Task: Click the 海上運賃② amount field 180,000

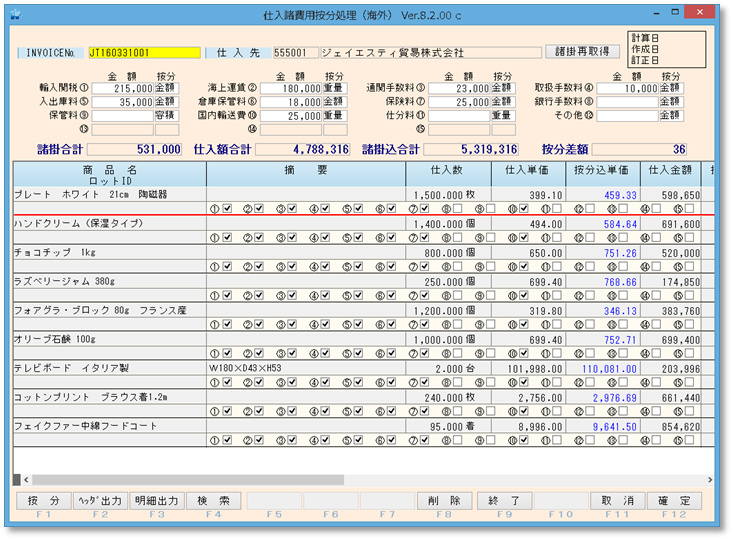Action: [291, 88]
